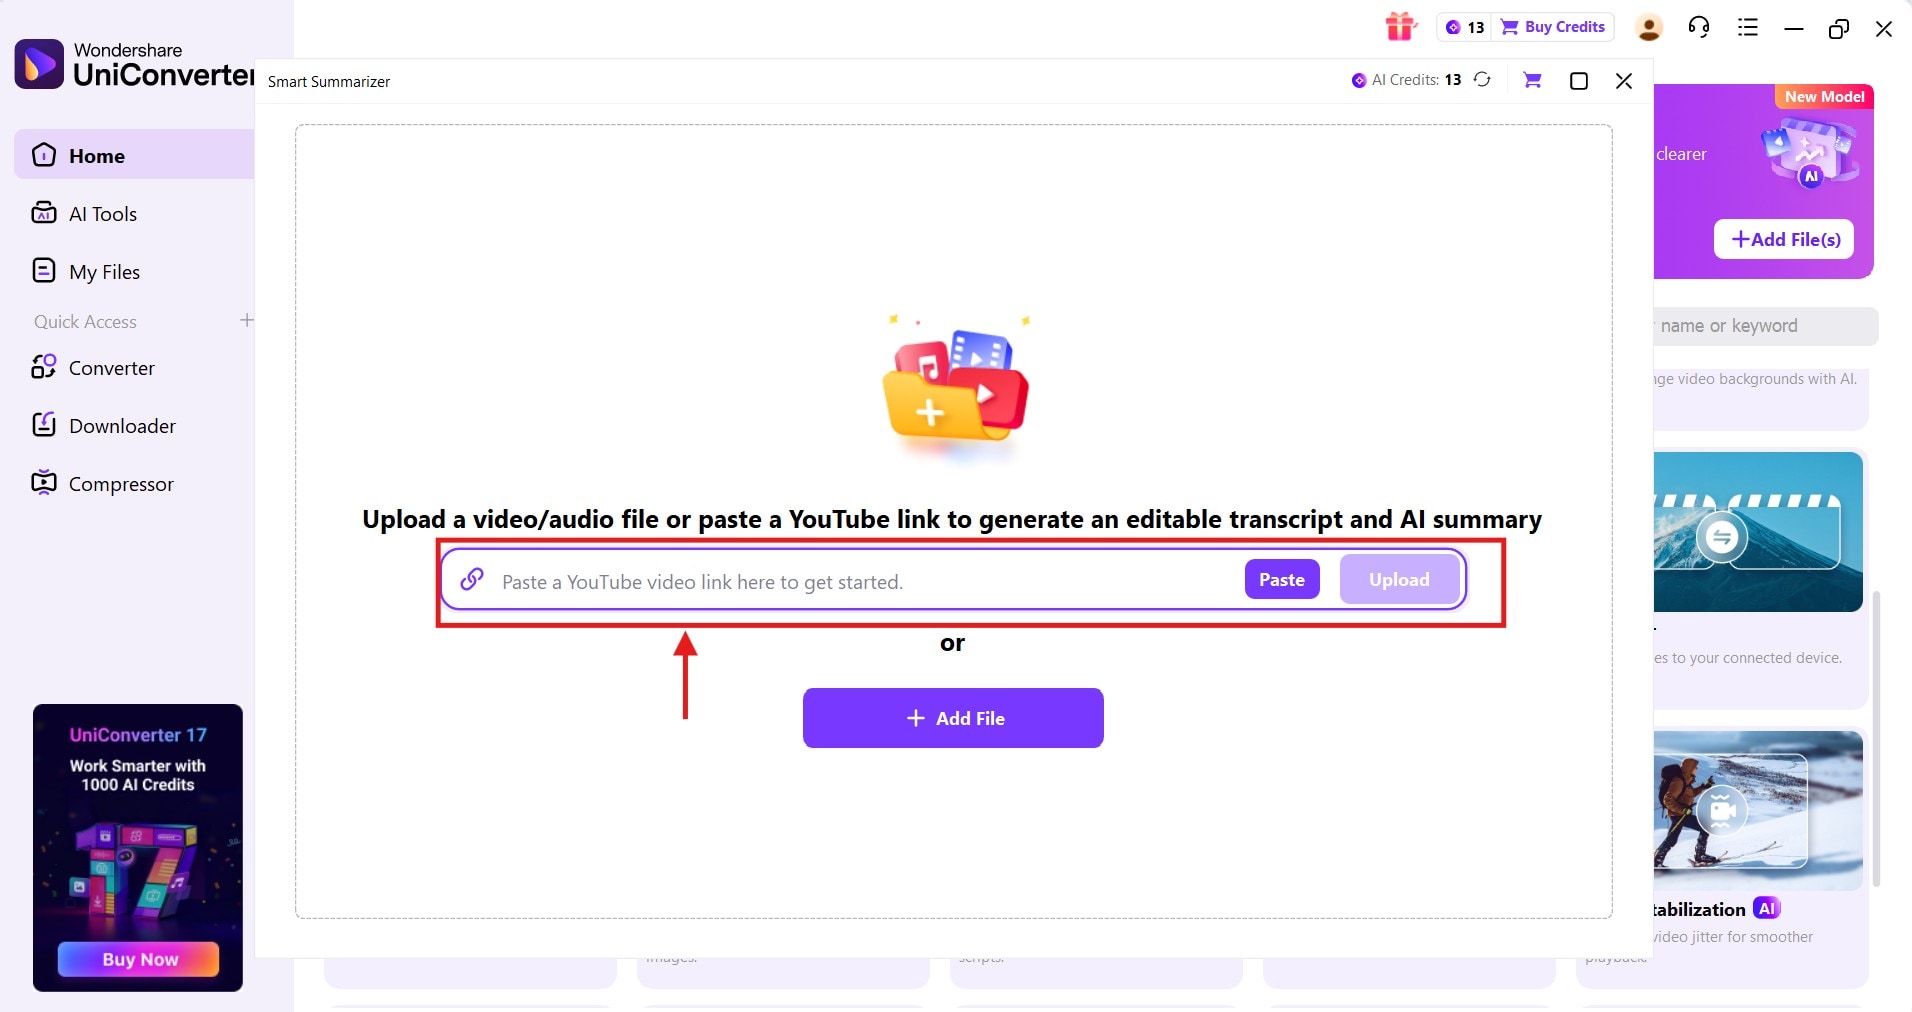Open the user account avatar

coord(1648,27)
